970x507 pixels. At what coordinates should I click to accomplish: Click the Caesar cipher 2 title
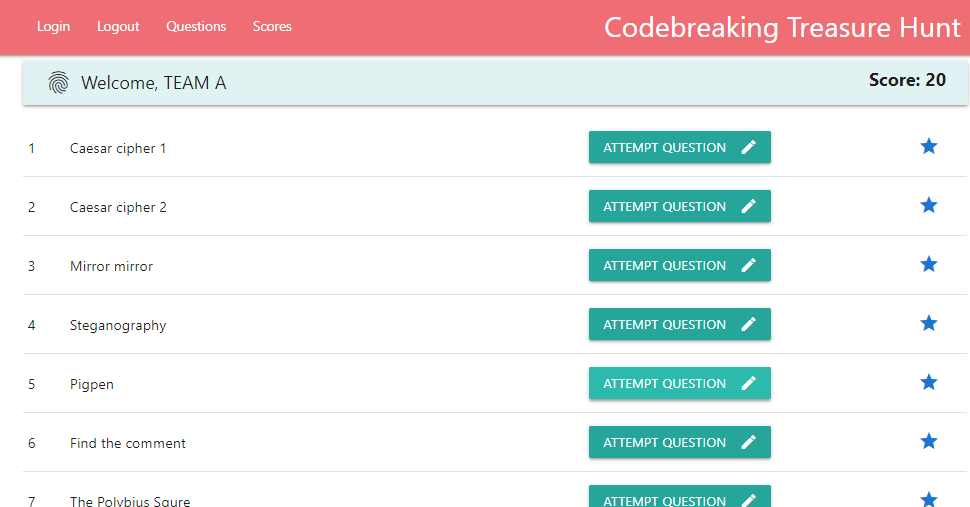pyautogui.click(x=118, y=207)
